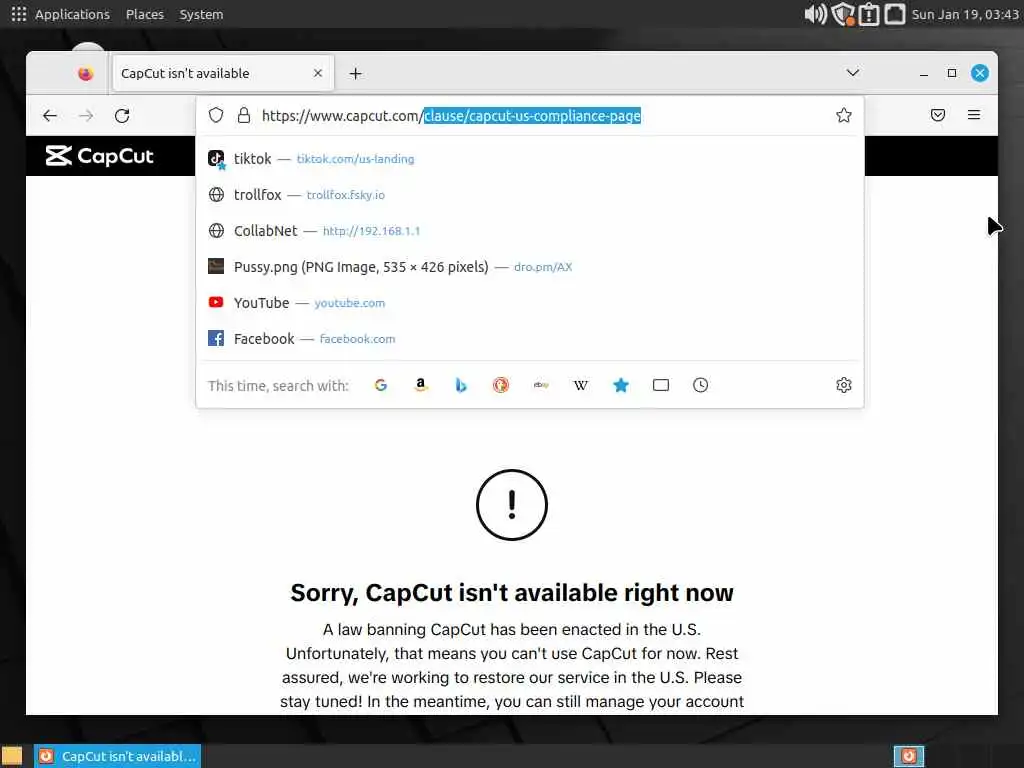Search history using clock icon
Viewport: 1024px width, 768px height.
(x=700, y=385)
